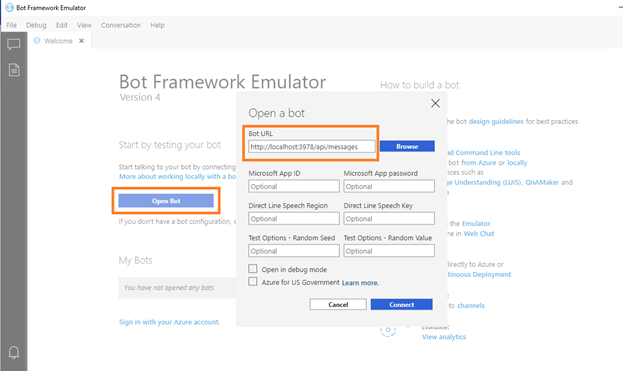
Task: Focus the Microsoft App ID field
Action: point(294,186)
